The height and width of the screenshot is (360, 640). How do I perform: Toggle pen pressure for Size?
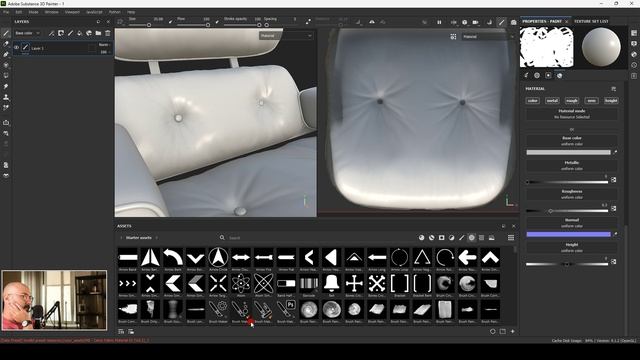[x=171, y=21]
